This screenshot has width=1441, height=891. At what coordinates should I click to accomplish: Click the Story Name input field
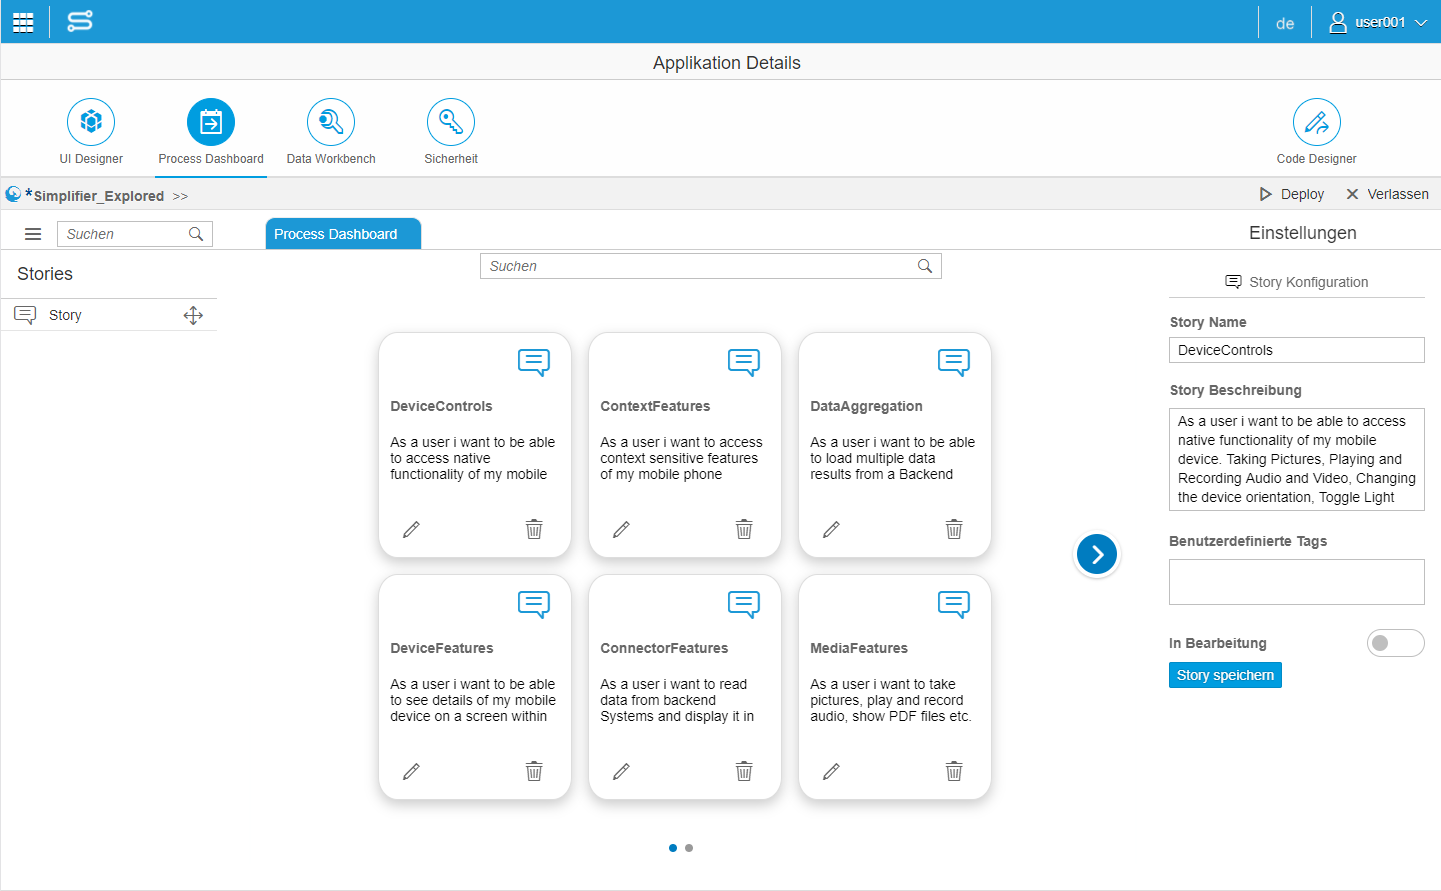click(x=1297, y=350)
